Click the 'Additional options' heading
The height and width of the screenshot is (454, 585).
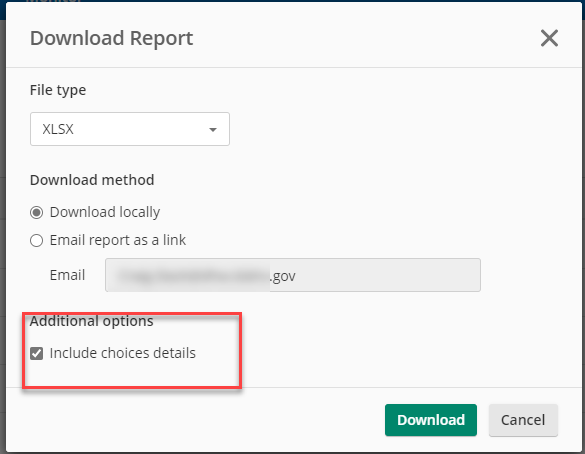(92, 321)
